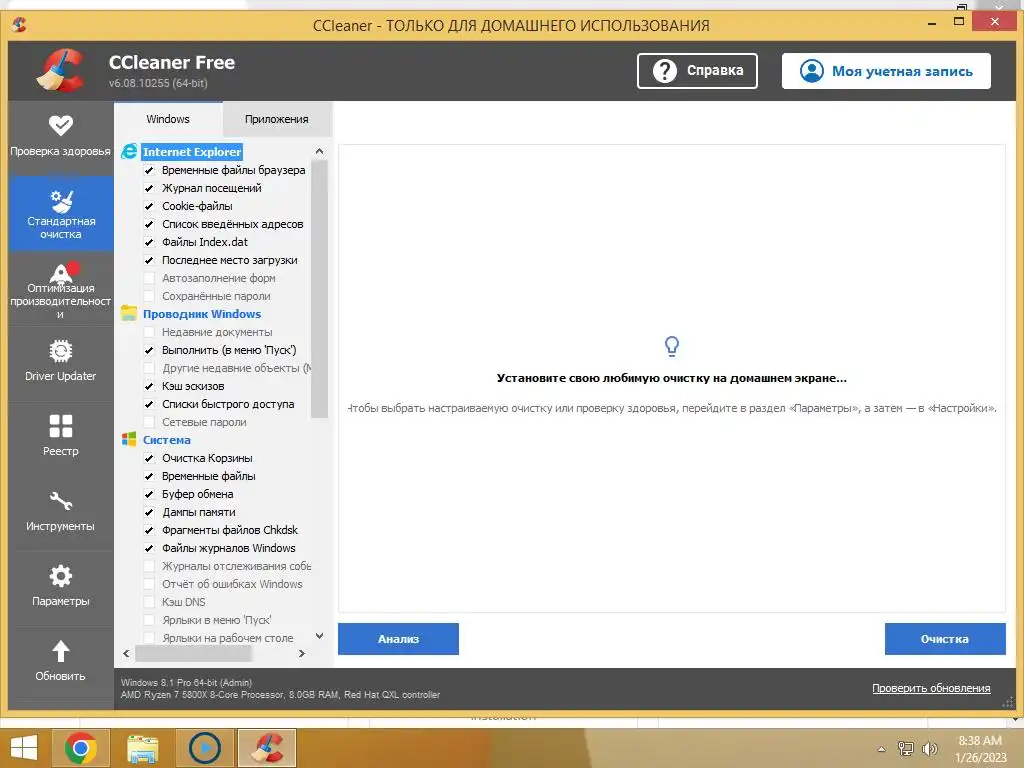Open Оптимизация производительности rocket icon
Image resolution: width=1024 pixels, height=768 pixels.
tap(63, 272)
